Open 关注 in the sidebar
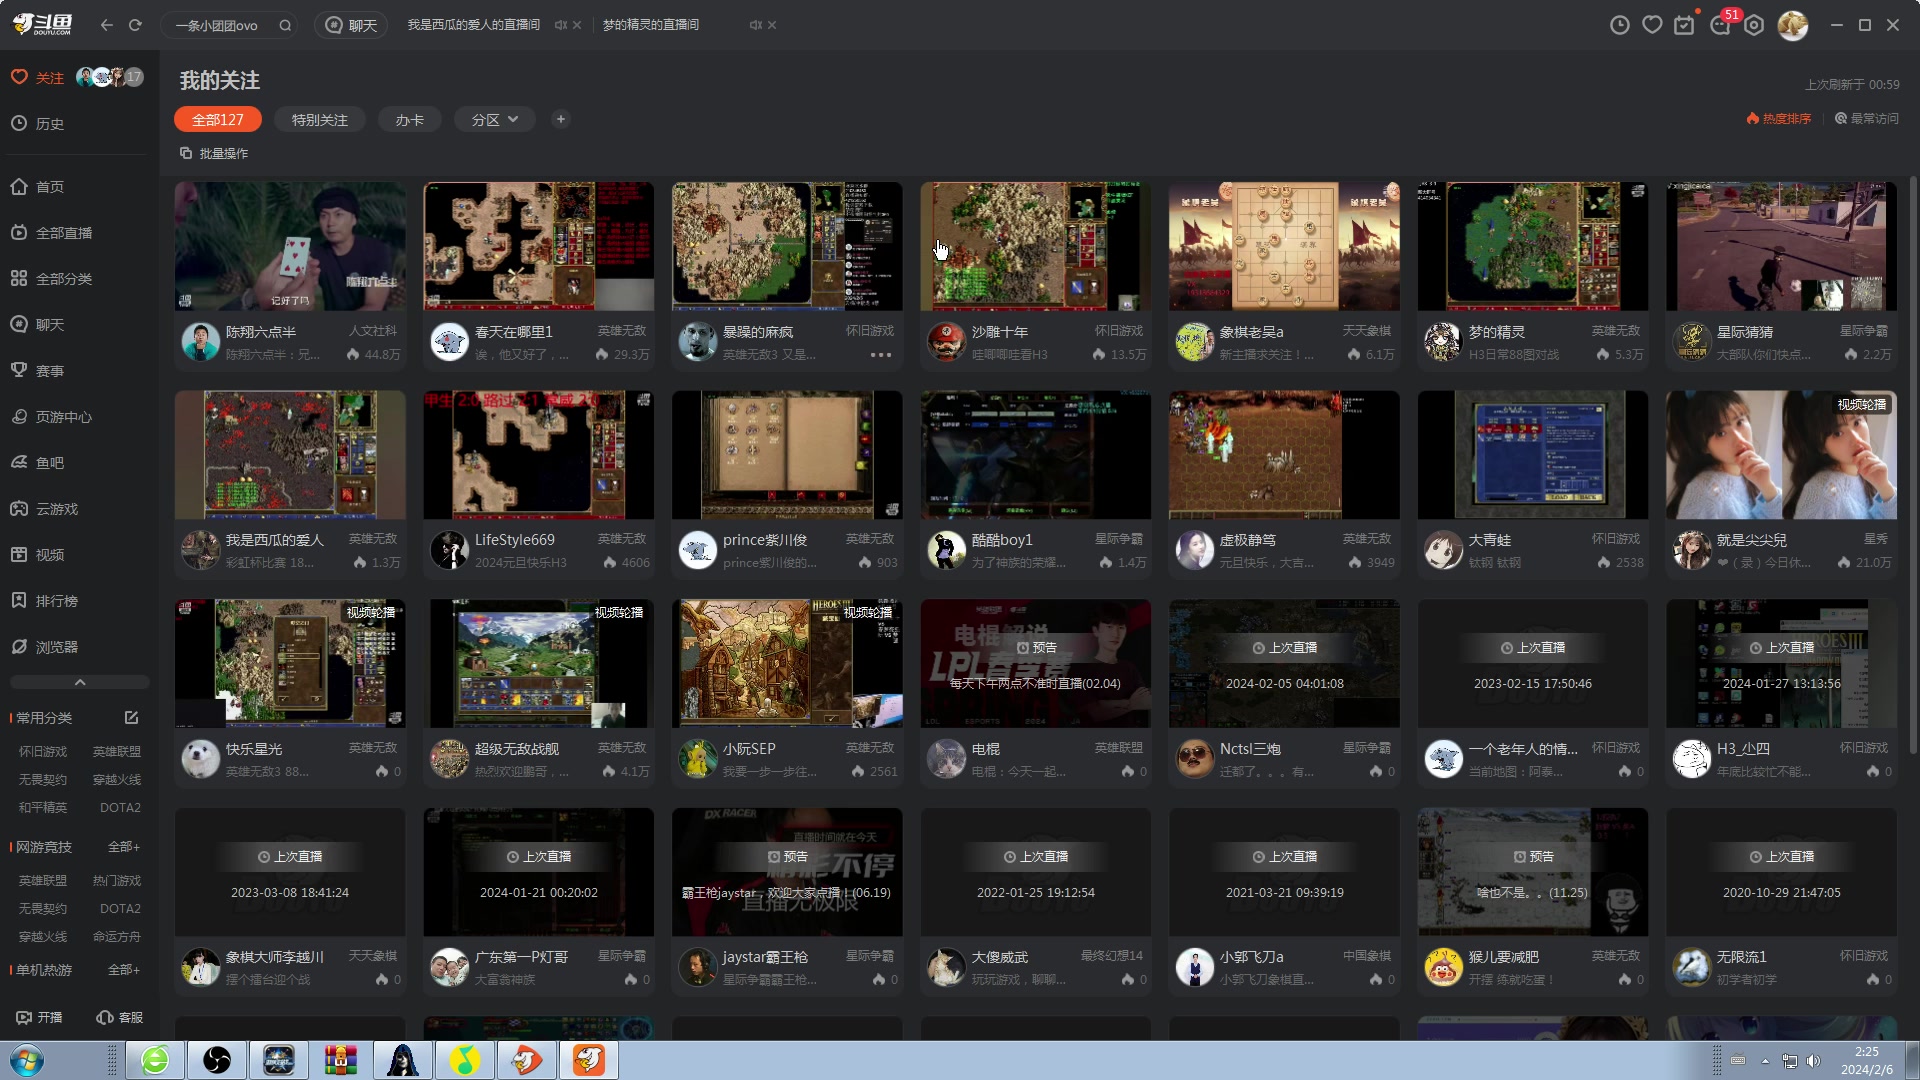Screen dimensions: 1920x1080 coord(38,78)
